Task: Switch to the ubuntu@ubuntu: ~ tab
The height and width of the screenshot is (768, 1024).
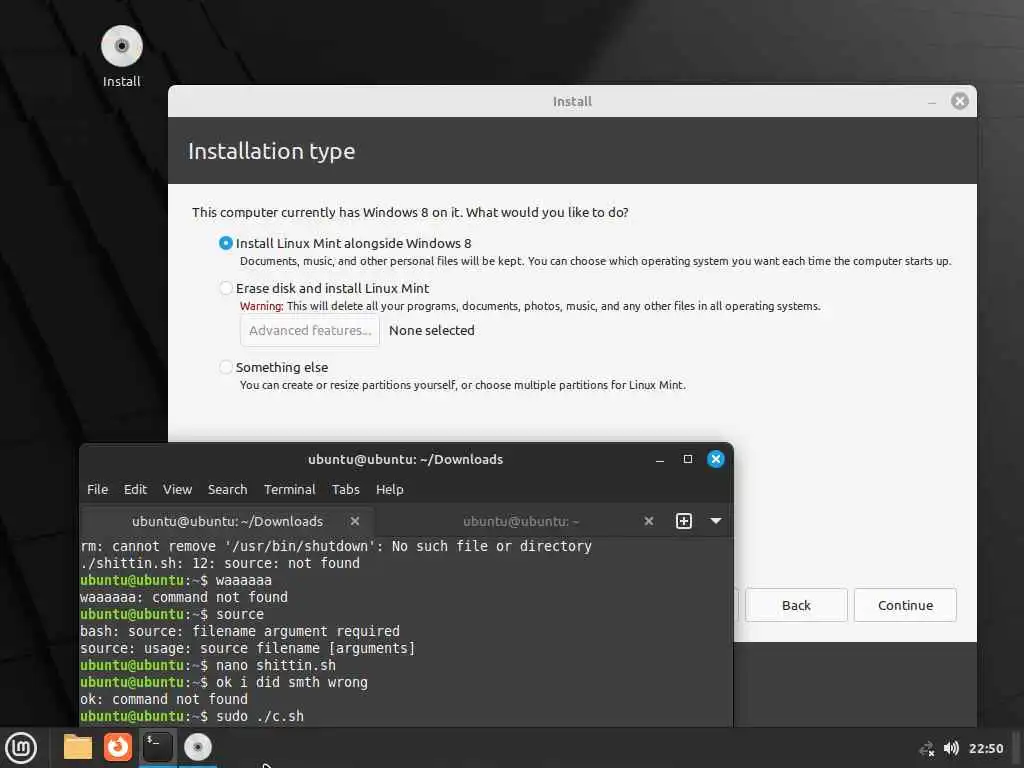Action: [521, 521]
